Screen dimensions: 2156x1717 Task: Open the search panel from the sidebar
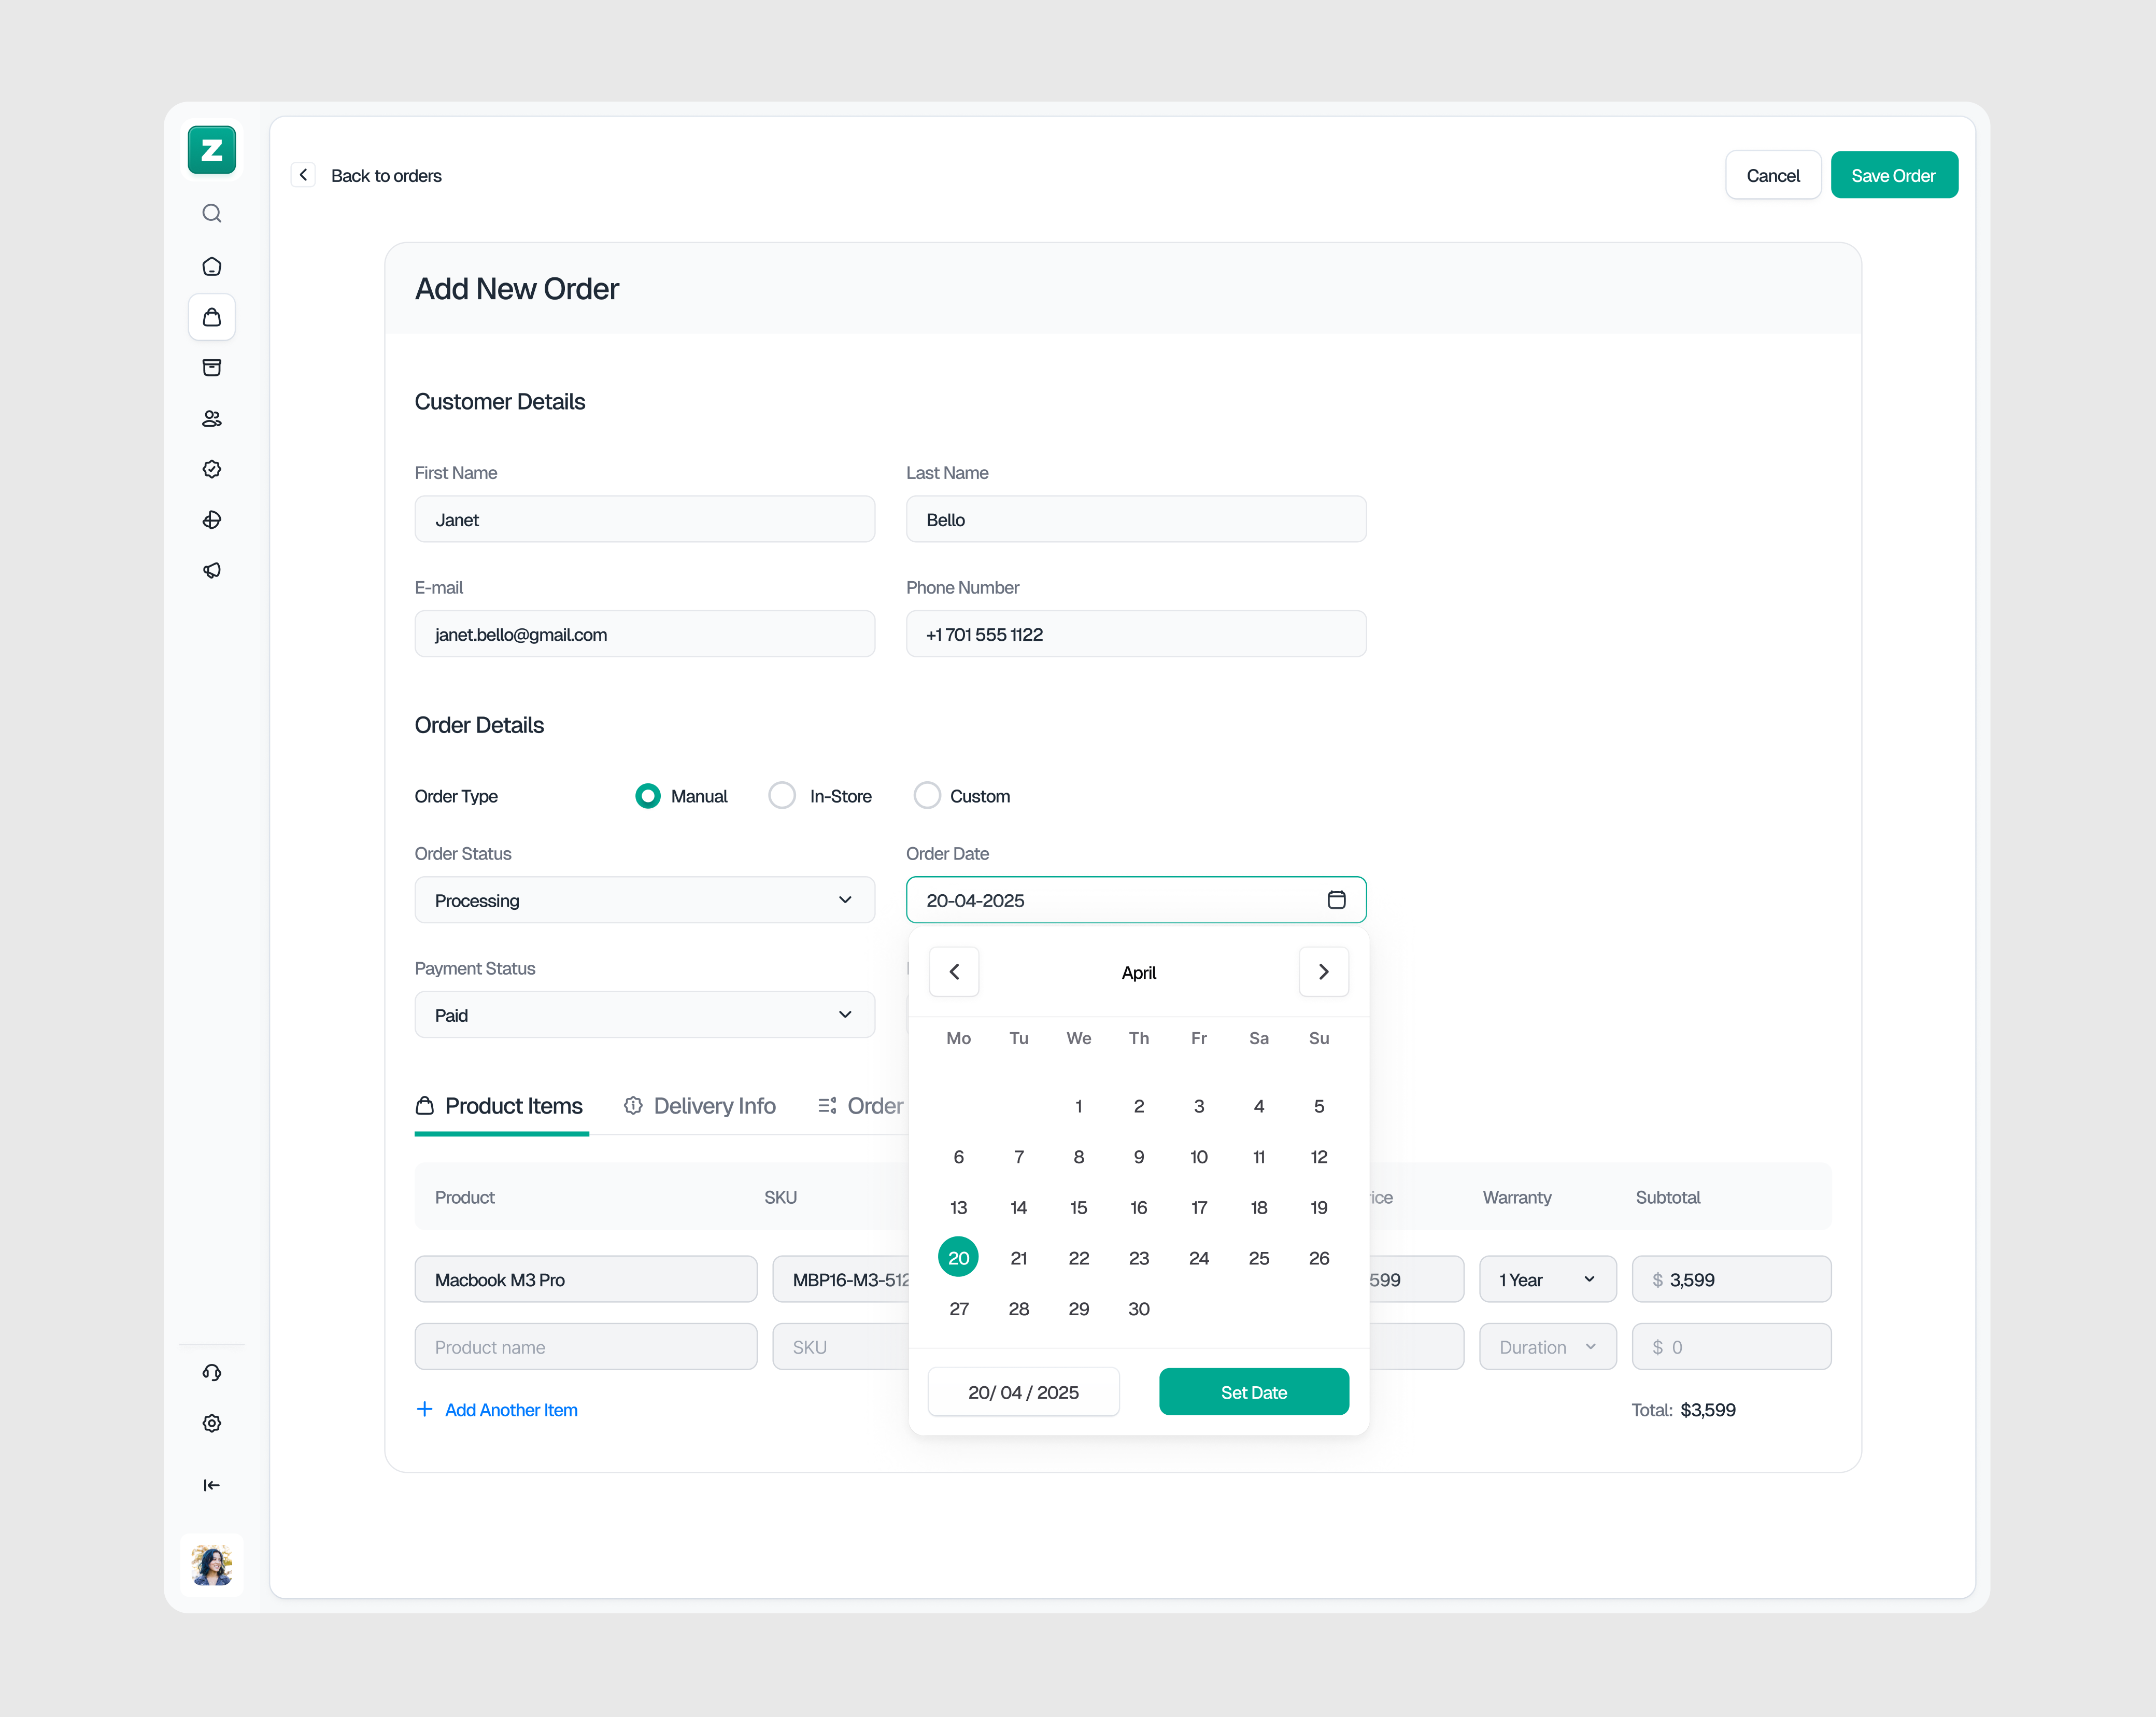click(211, 213)
